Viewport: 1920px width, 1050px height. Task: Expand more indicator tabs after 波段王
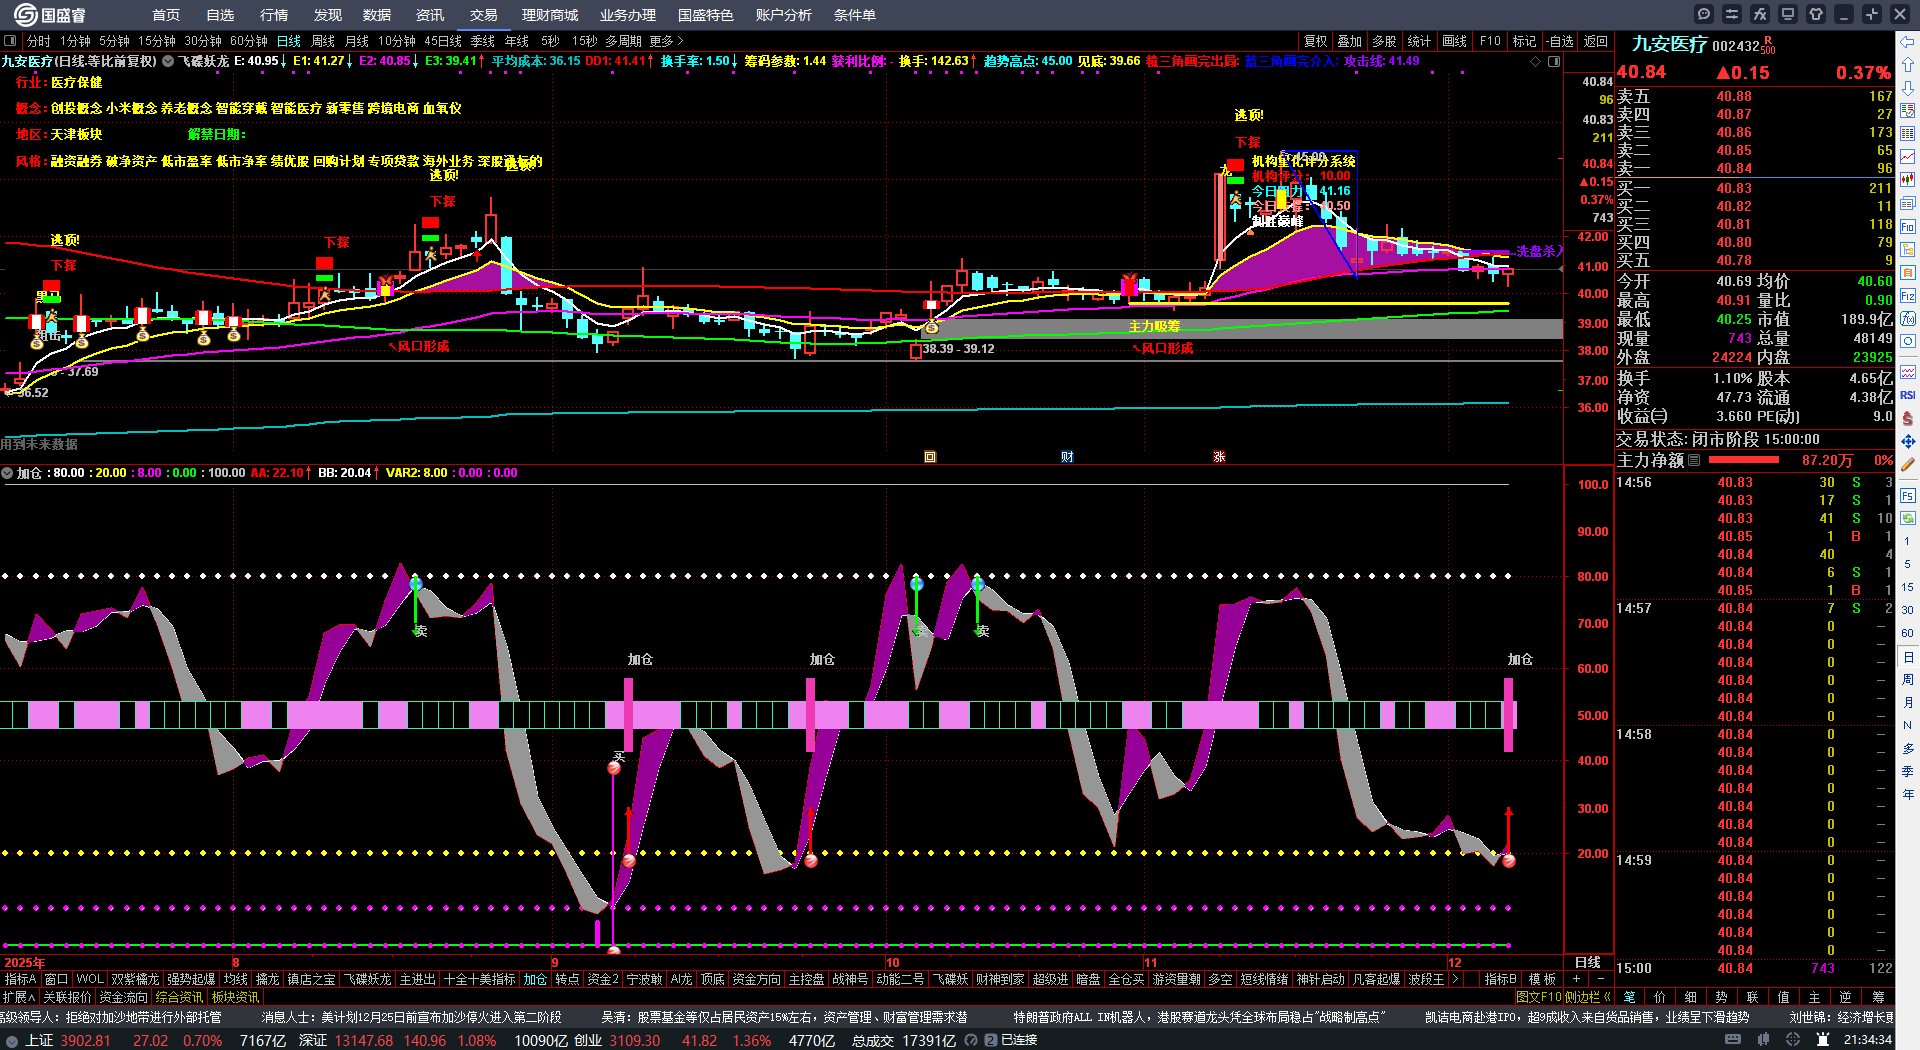click(x=1455, y=979)
